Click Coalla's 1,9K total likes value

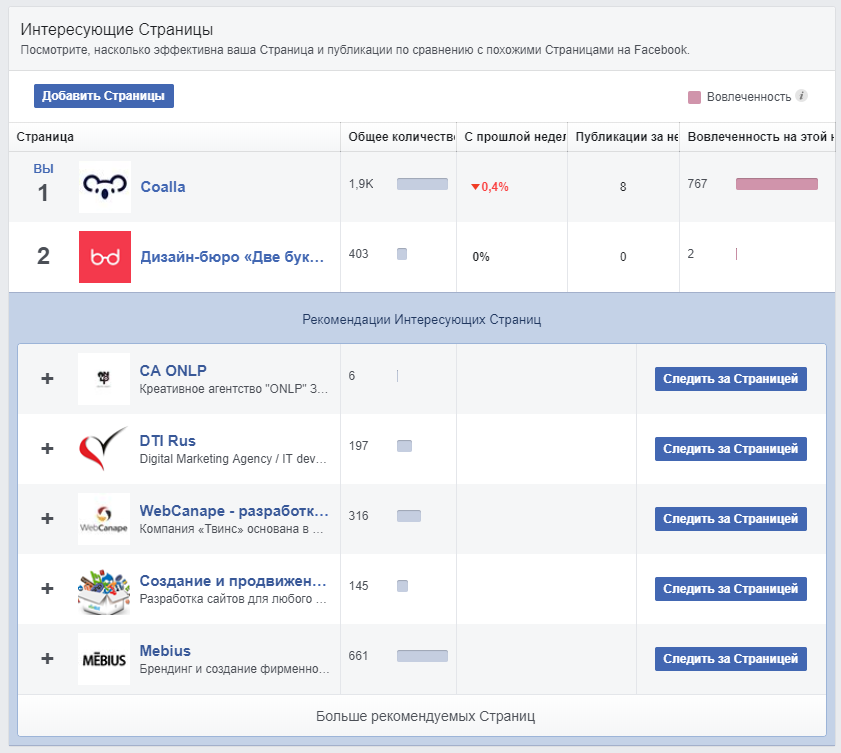click(361, 184)
